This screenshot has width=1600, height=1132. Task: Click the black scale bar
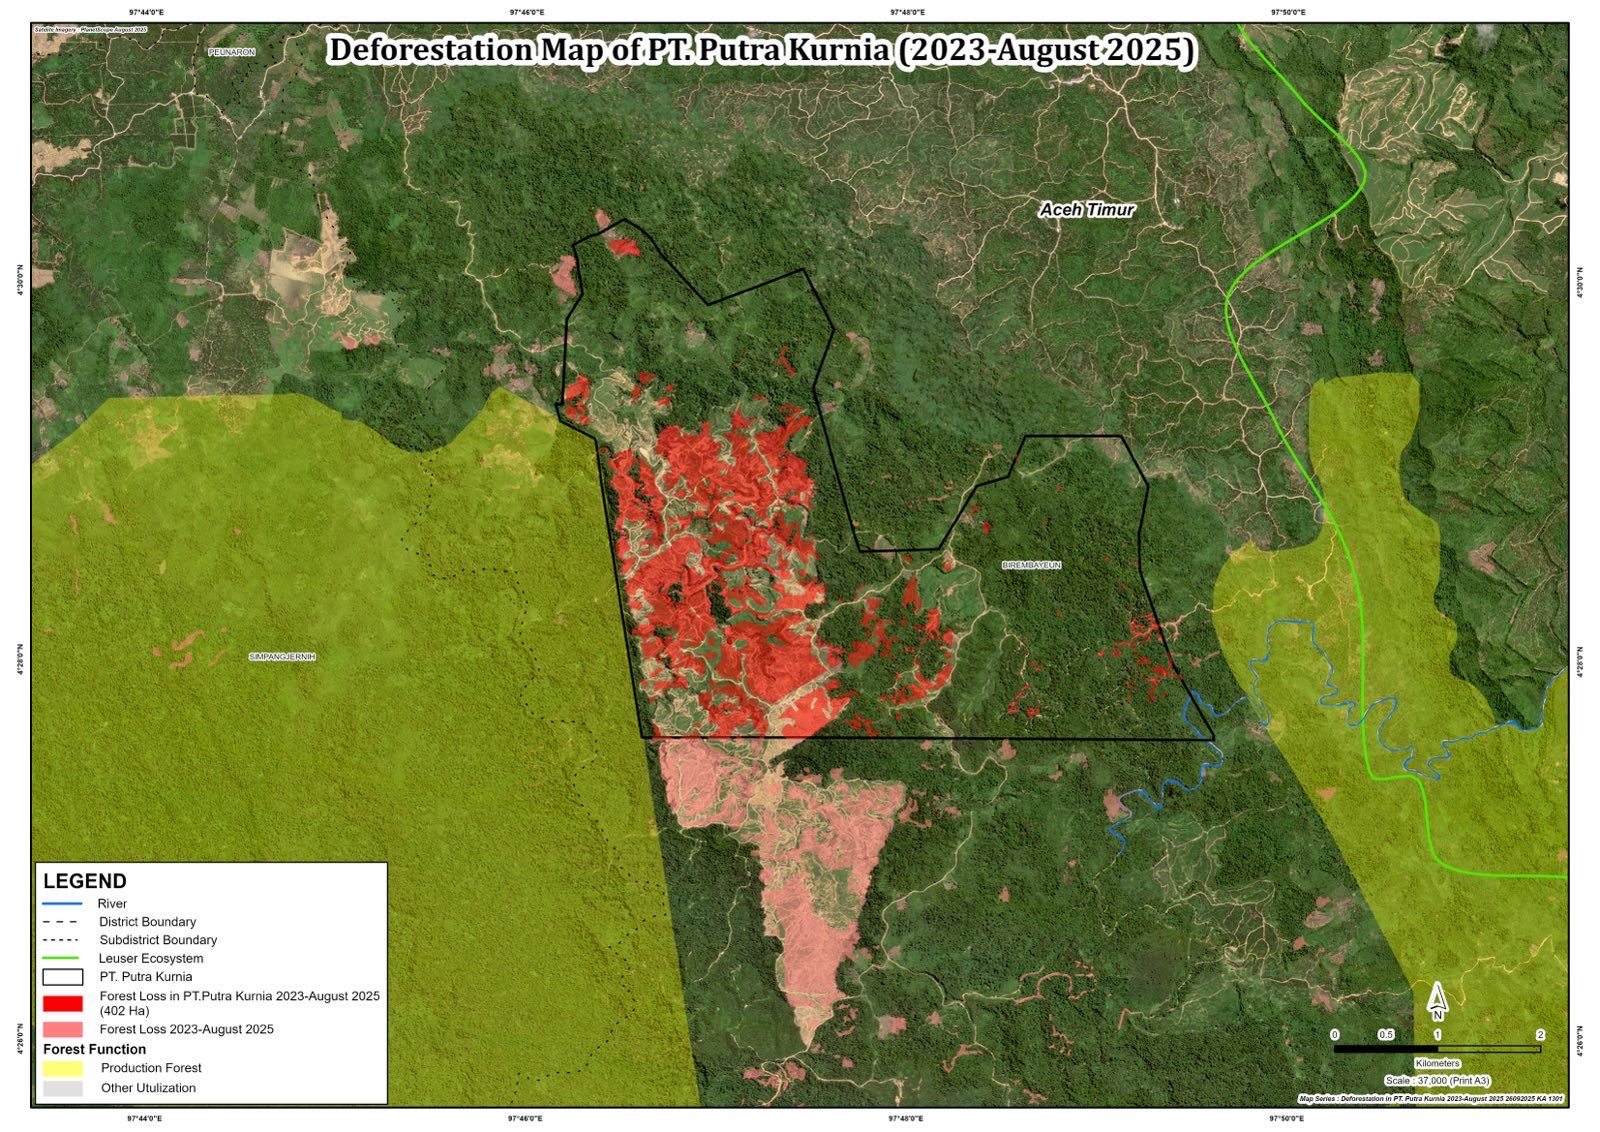pyautogui.click(x=1436, y=1049)
